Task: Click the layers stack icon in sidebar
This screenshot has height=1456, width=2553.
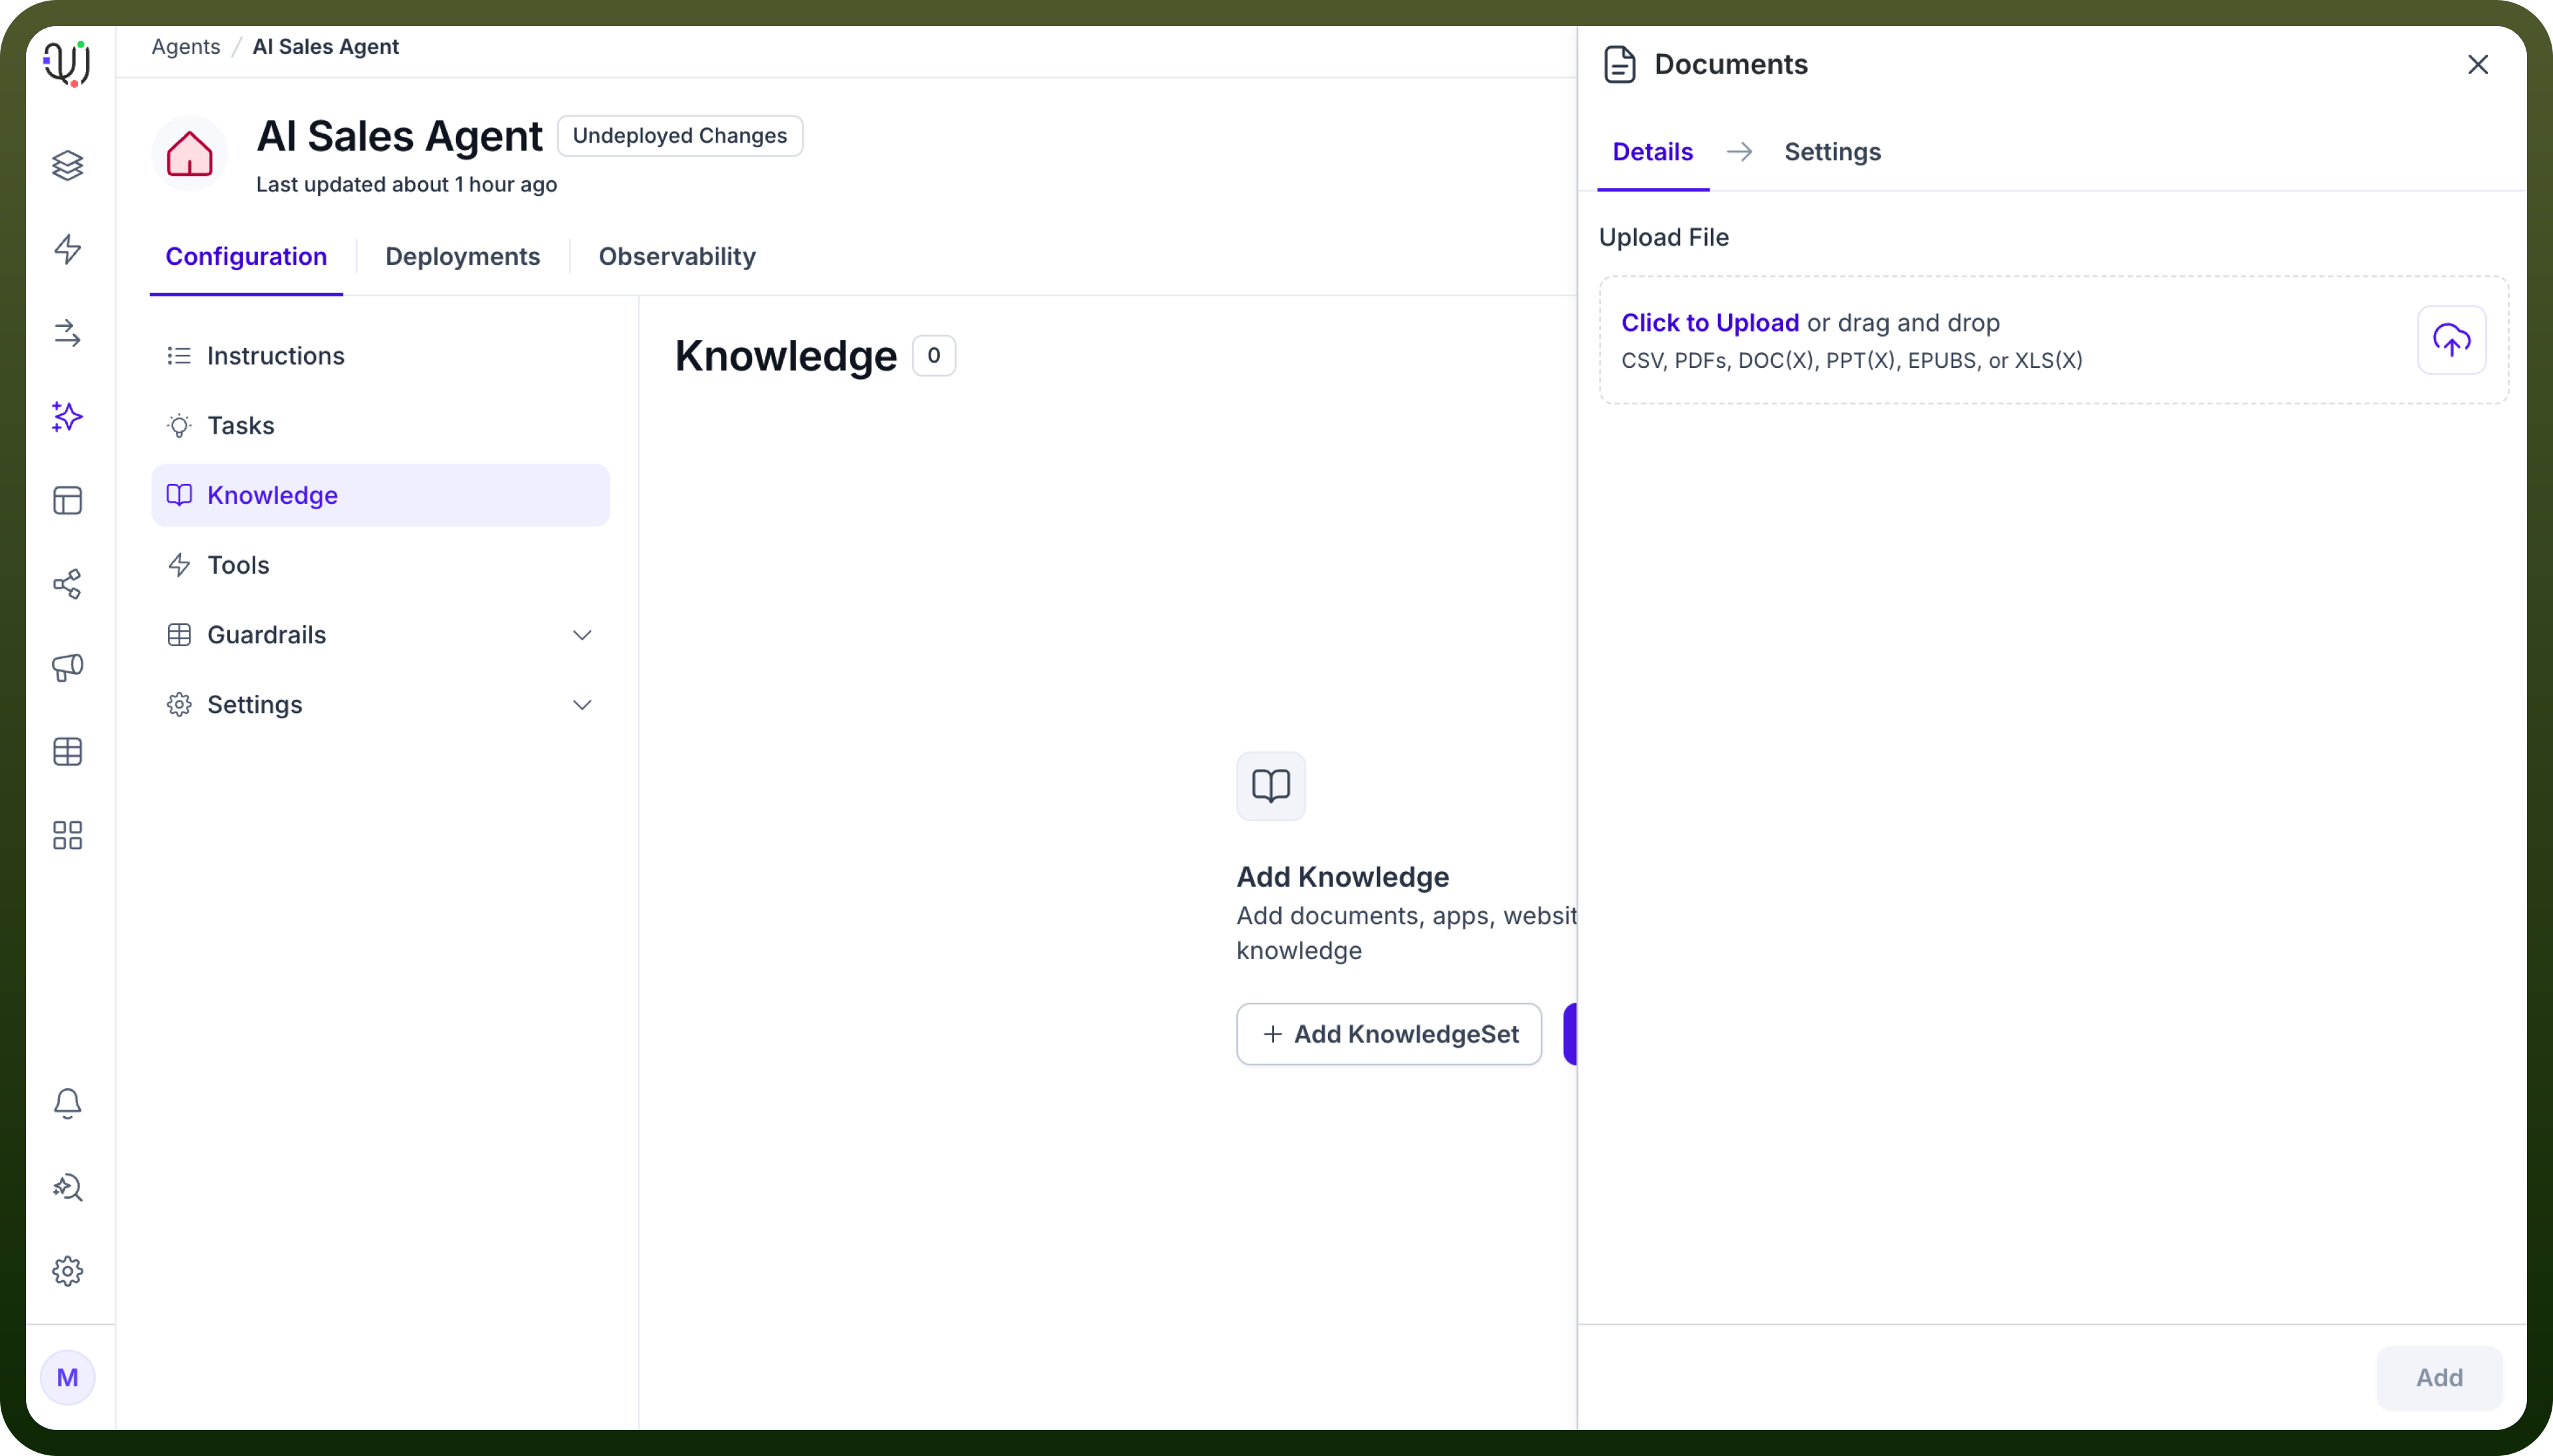Action: pyautogui.click(x=67, y=165)
